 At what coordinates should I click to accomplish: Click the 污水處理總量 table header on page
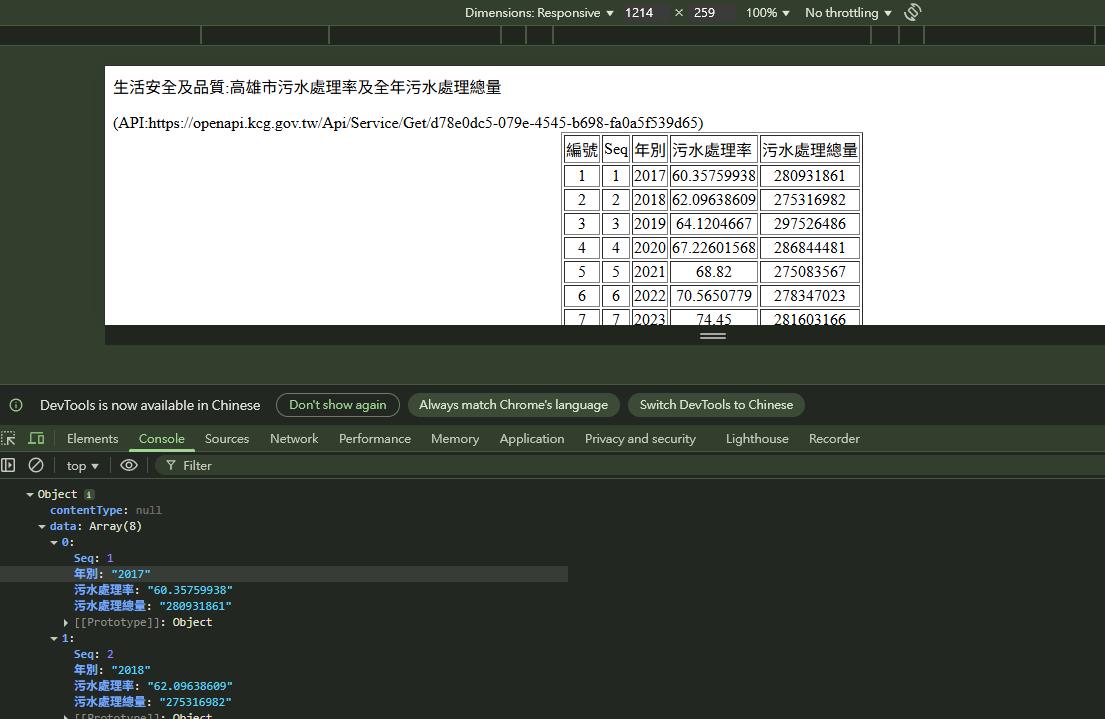(x=810, y=149)
